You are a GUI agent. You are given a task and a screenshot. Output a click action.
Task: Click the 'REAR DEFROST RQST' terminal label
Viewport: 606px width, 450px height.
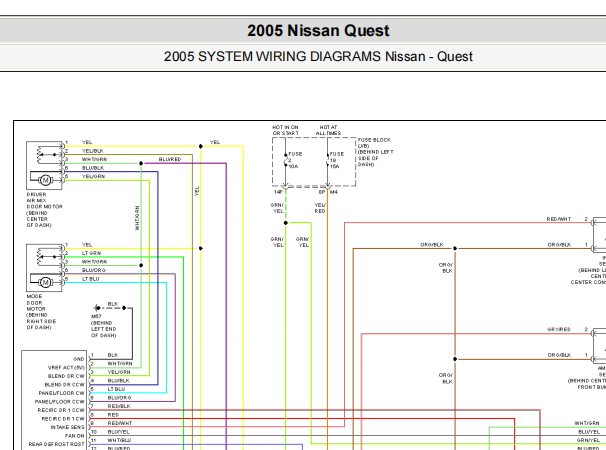point(56,444)
